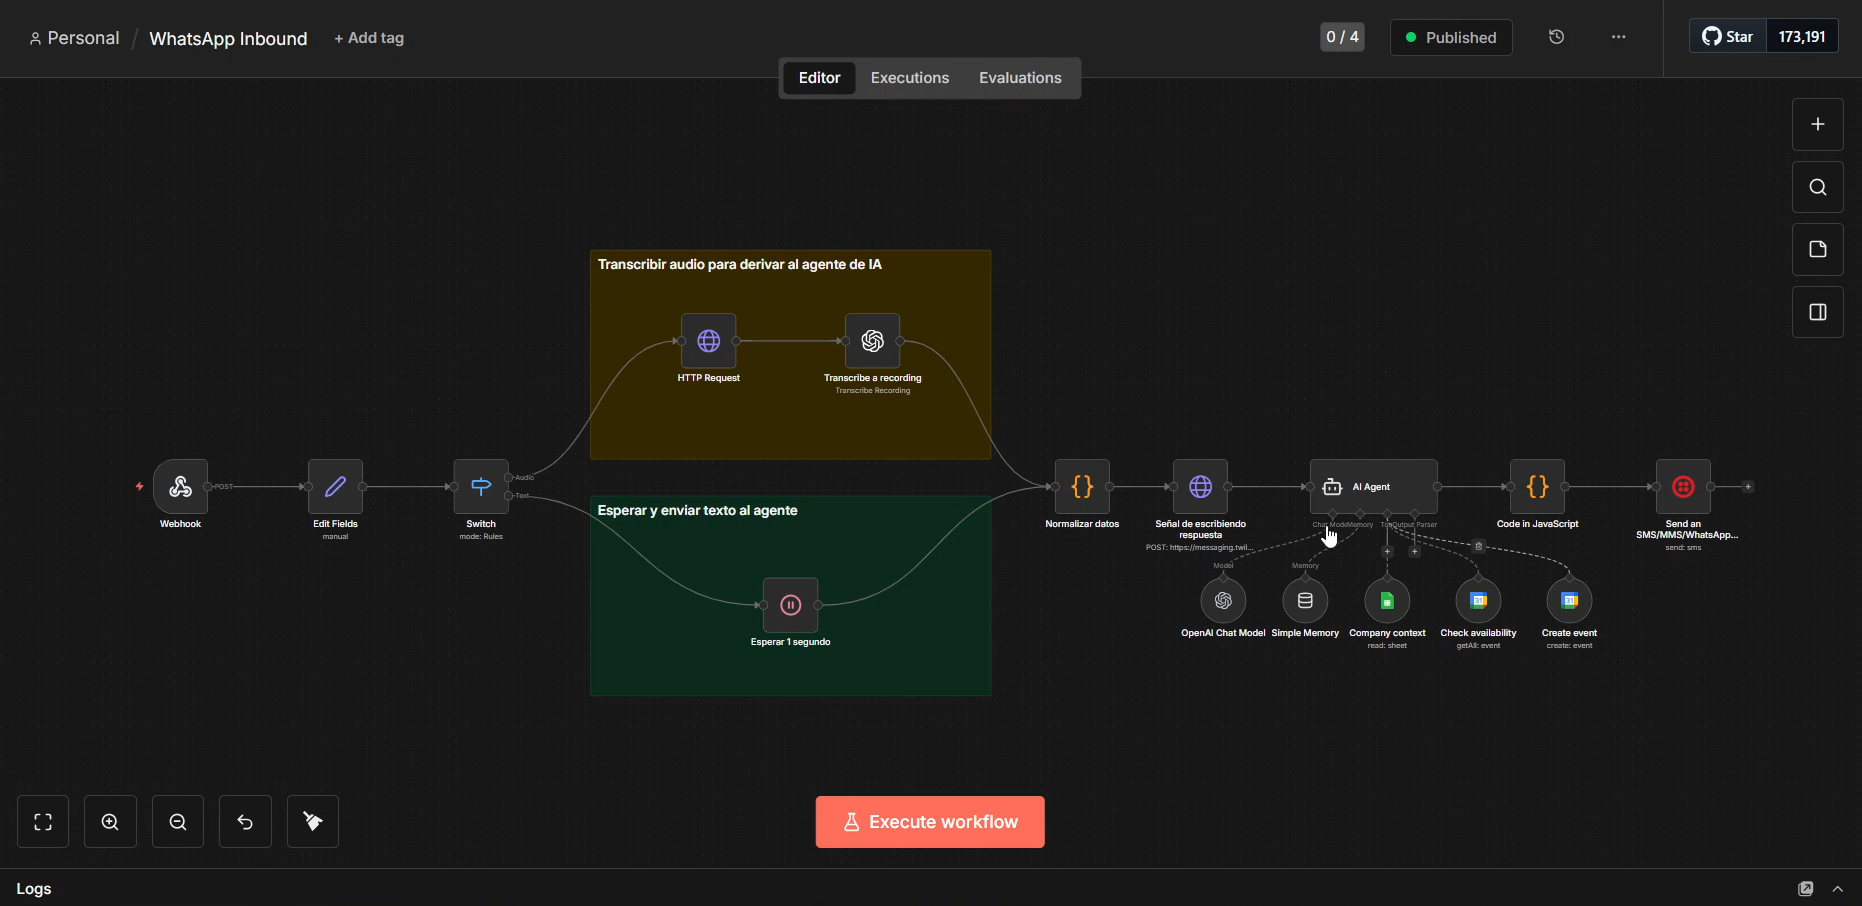This screenshot has width=1862, height=906.
Task: Open the add node plus panel
Action: 1817,124
